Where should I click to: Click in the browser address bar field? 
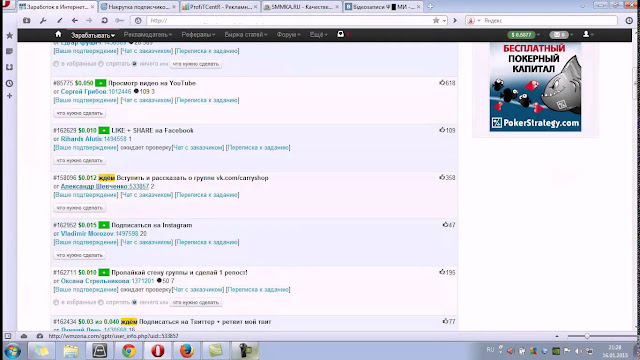[288, 20]
